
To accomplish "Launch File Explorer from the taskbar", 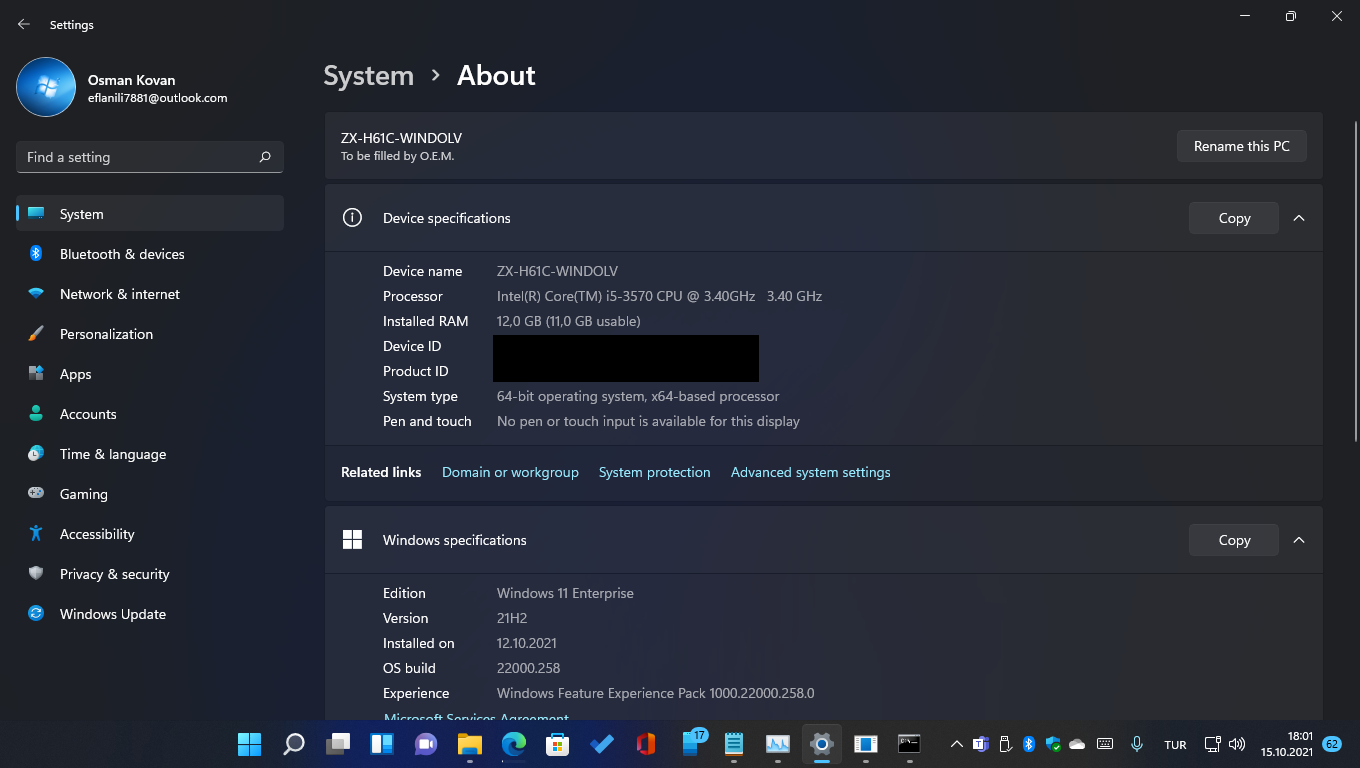I will tap(470, 744).
